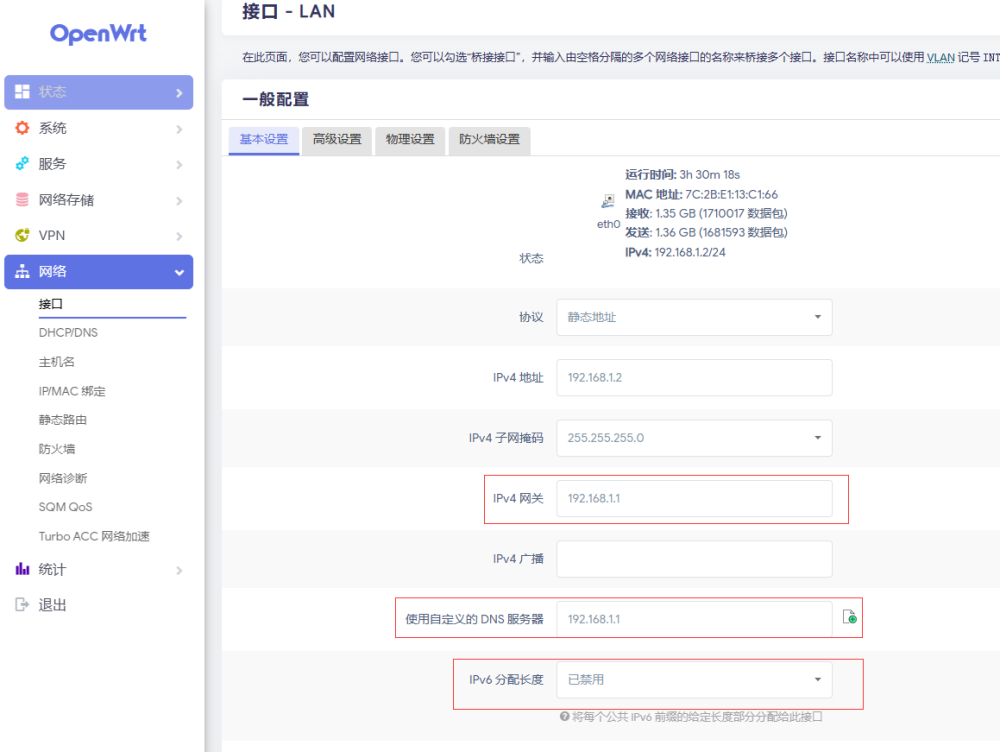Go to the 网络诊断 page
This screenshot has width=1000, height=752.
pos(62,478)
